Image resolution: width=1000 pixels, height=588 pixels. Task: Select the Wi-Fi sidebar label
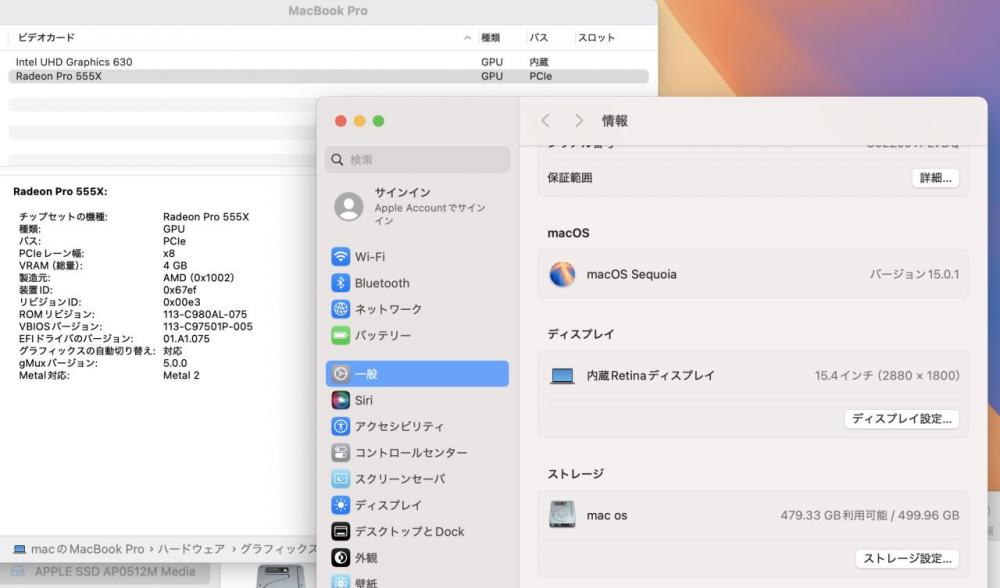coord(370,257)
